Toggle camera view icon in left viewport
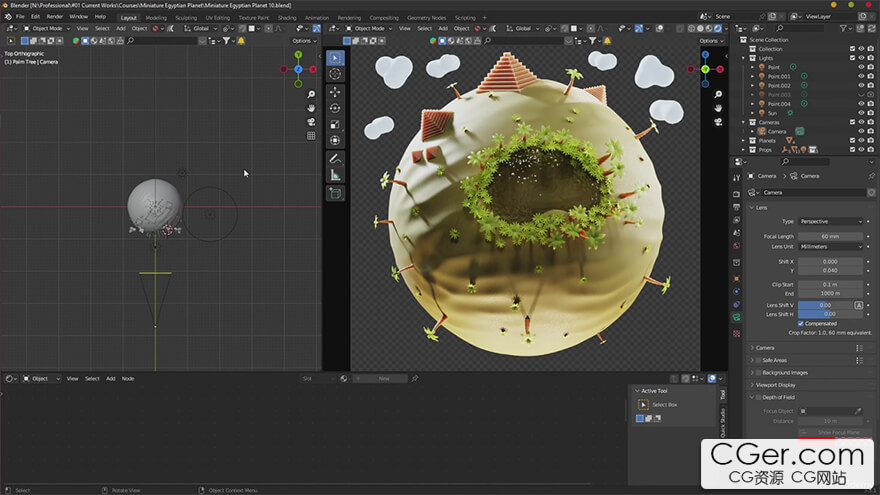Viewport: 880px width, 495px height. pos(311,122)
